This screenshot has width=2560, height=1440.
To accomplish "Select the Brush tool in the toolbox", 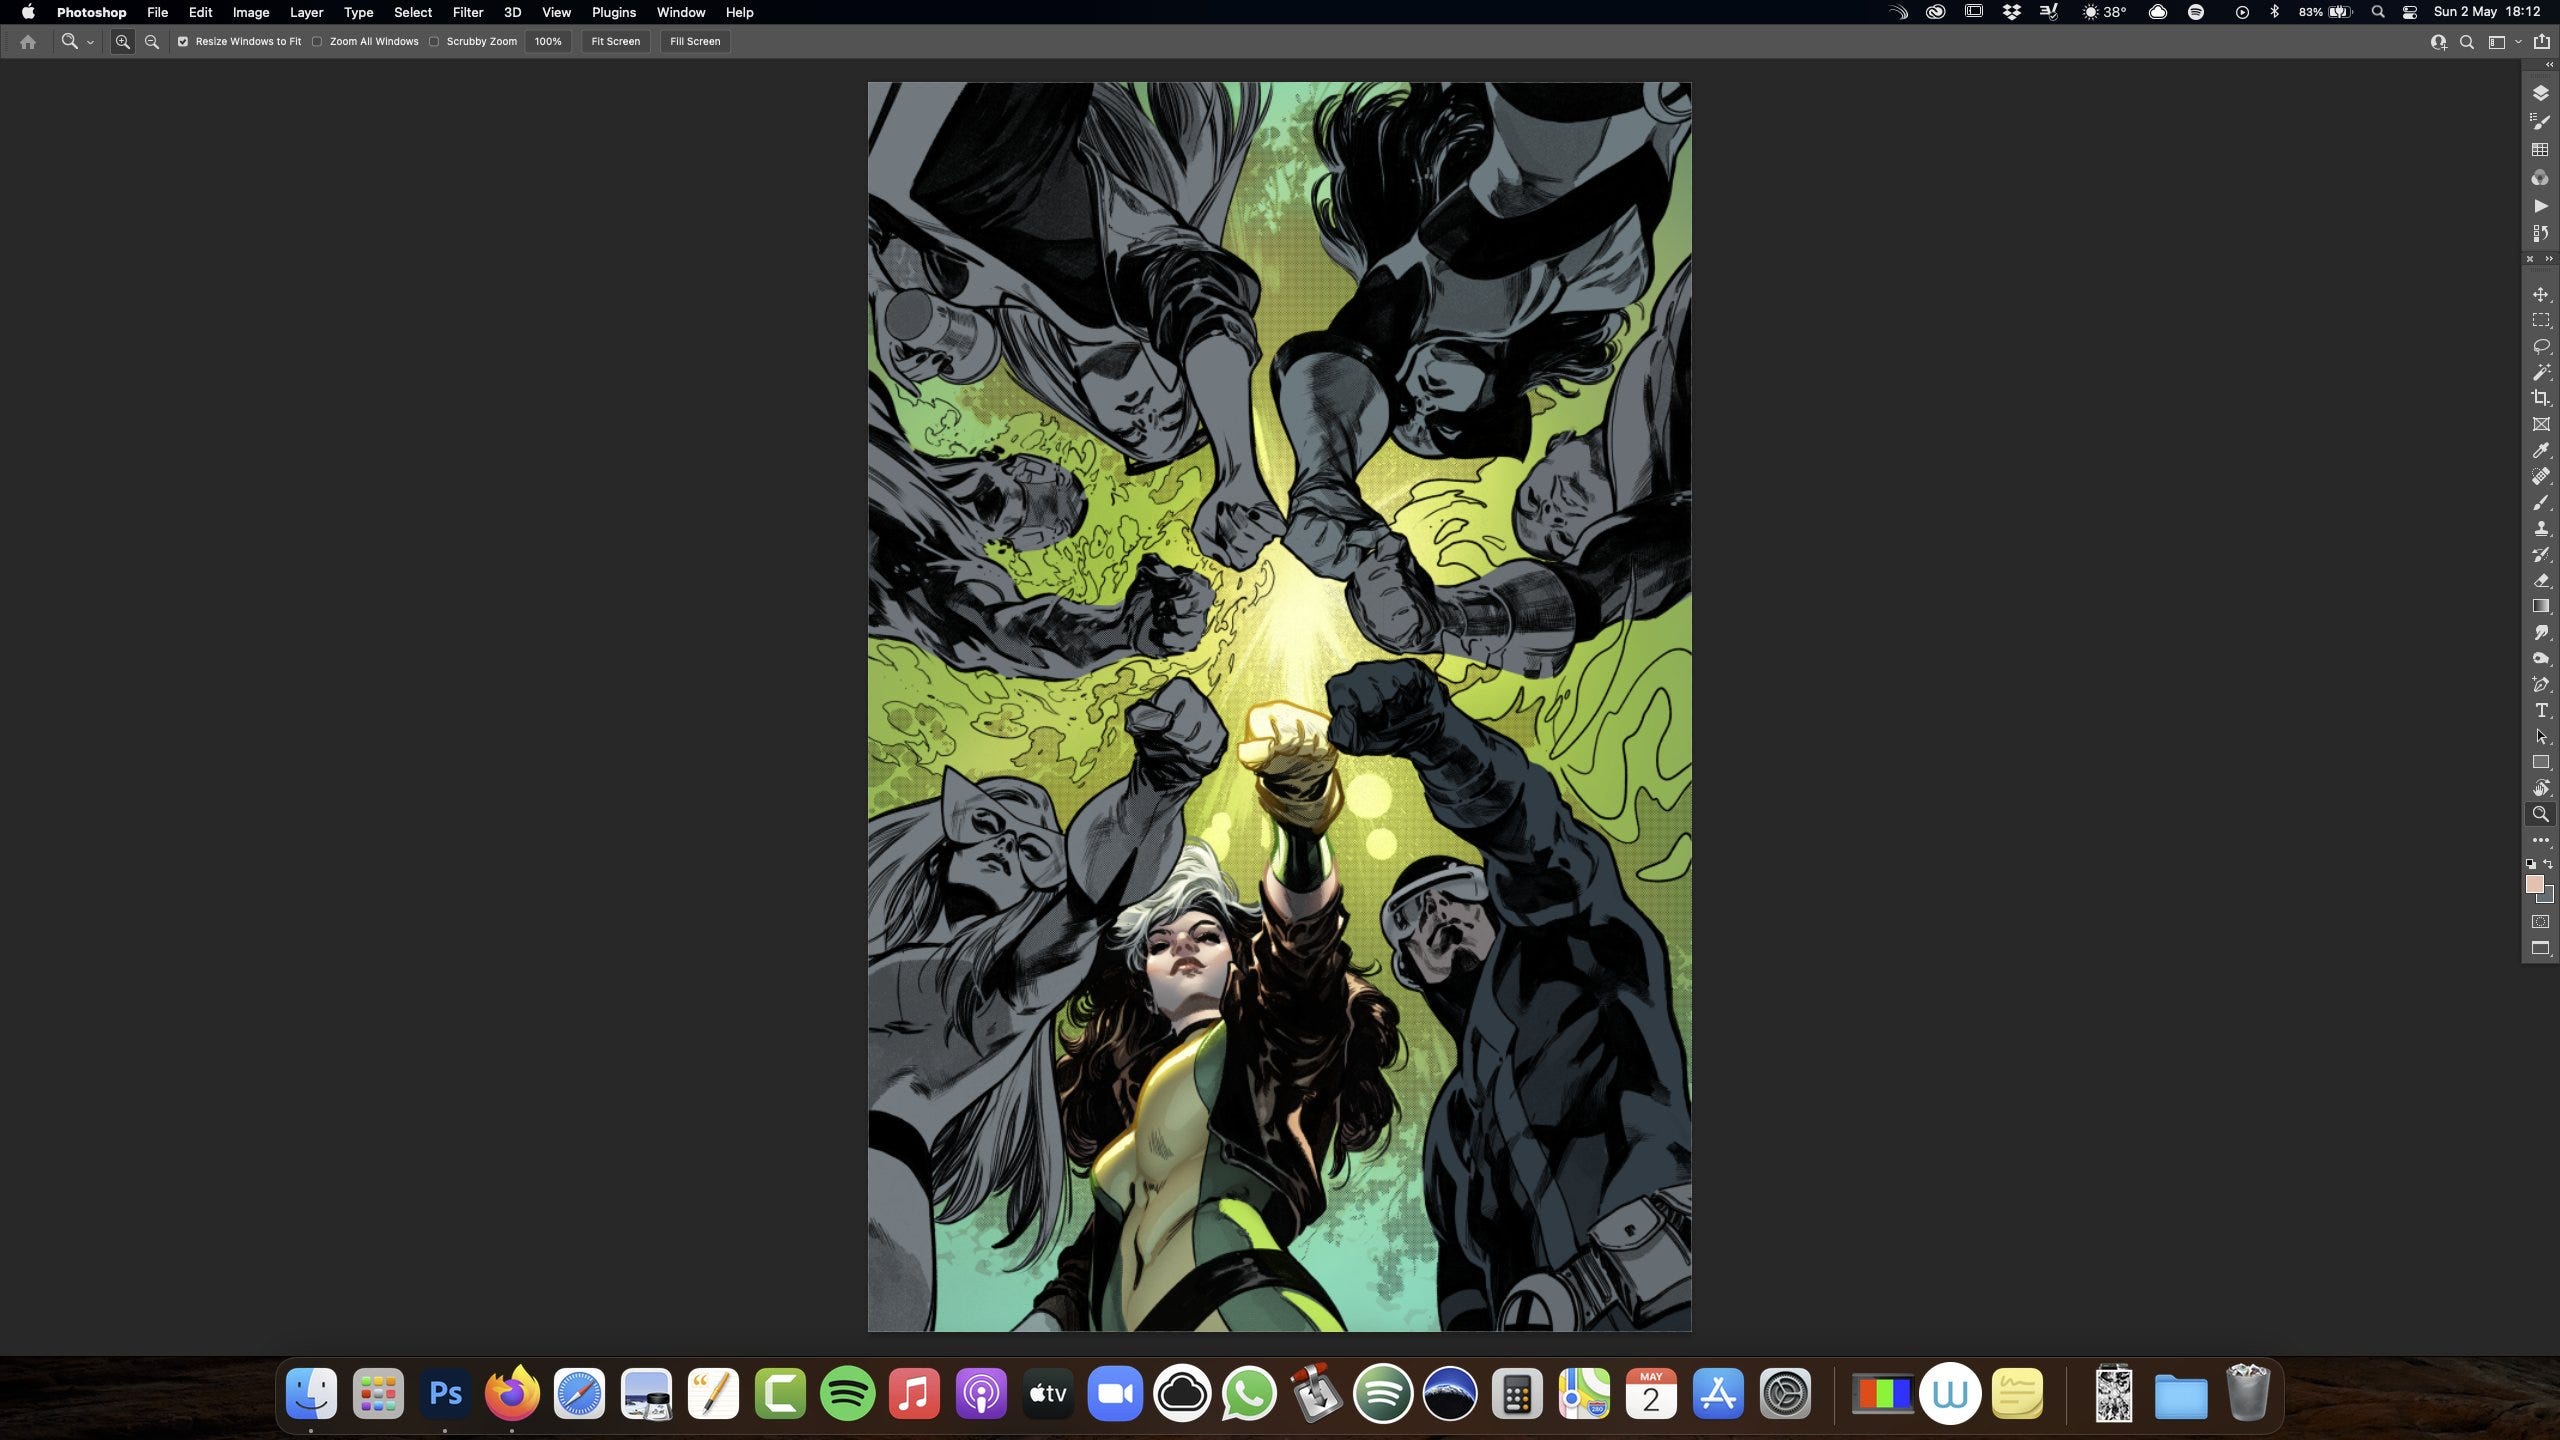I will pos(2540,502).
